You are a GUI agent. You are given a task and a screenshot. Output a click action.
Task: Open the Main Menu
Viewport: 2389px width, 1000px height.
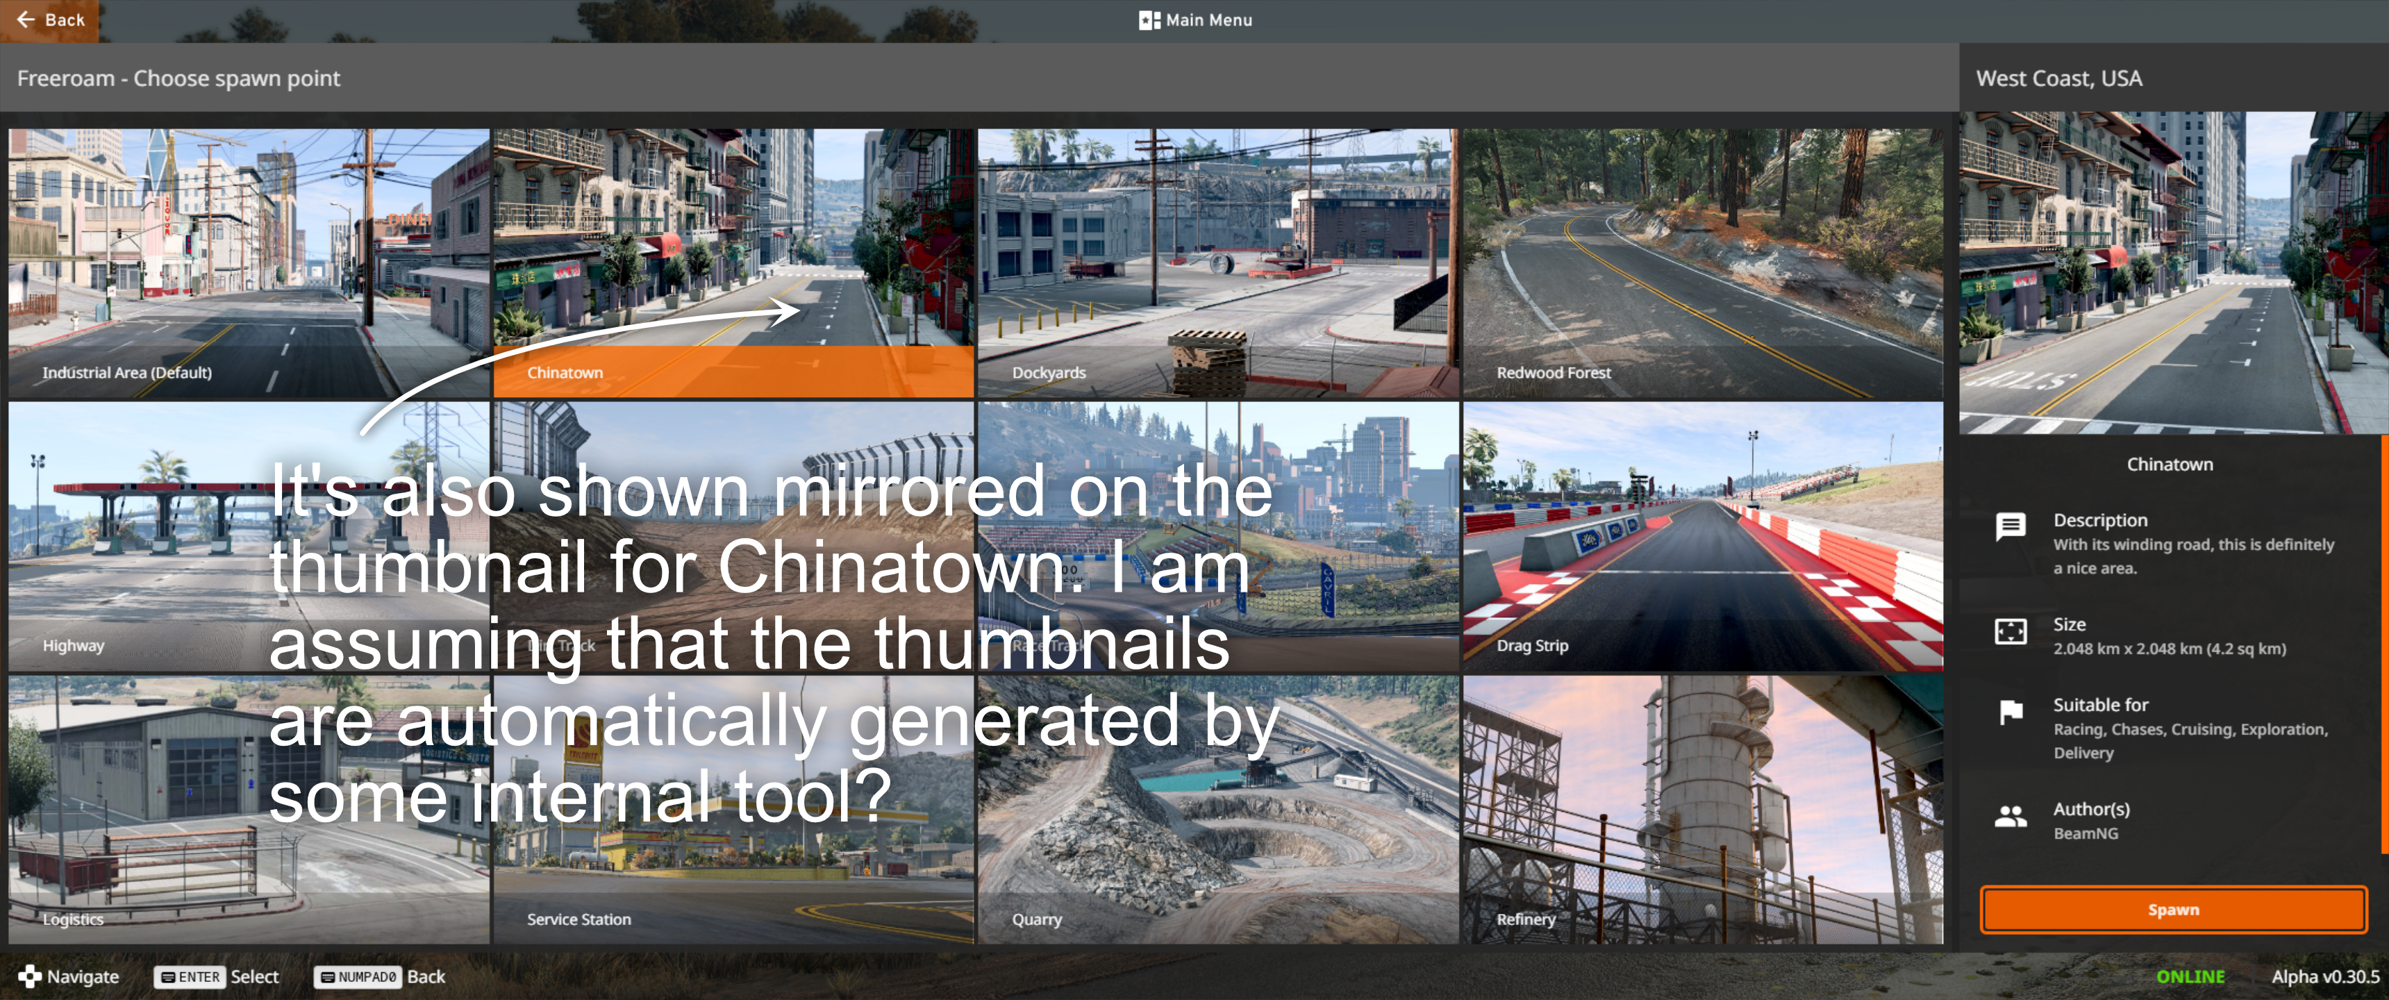(1195, 20)
